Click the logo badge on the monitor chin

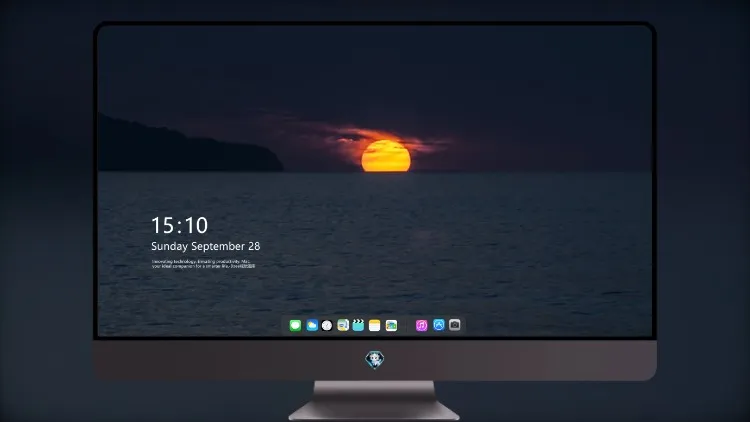(375, 359)
